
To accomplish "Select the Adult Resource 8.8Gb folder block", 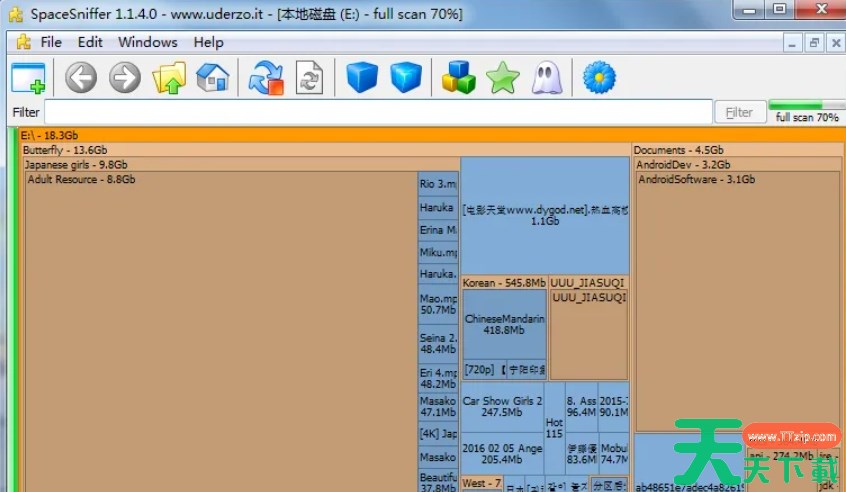I will click(220, 330).
